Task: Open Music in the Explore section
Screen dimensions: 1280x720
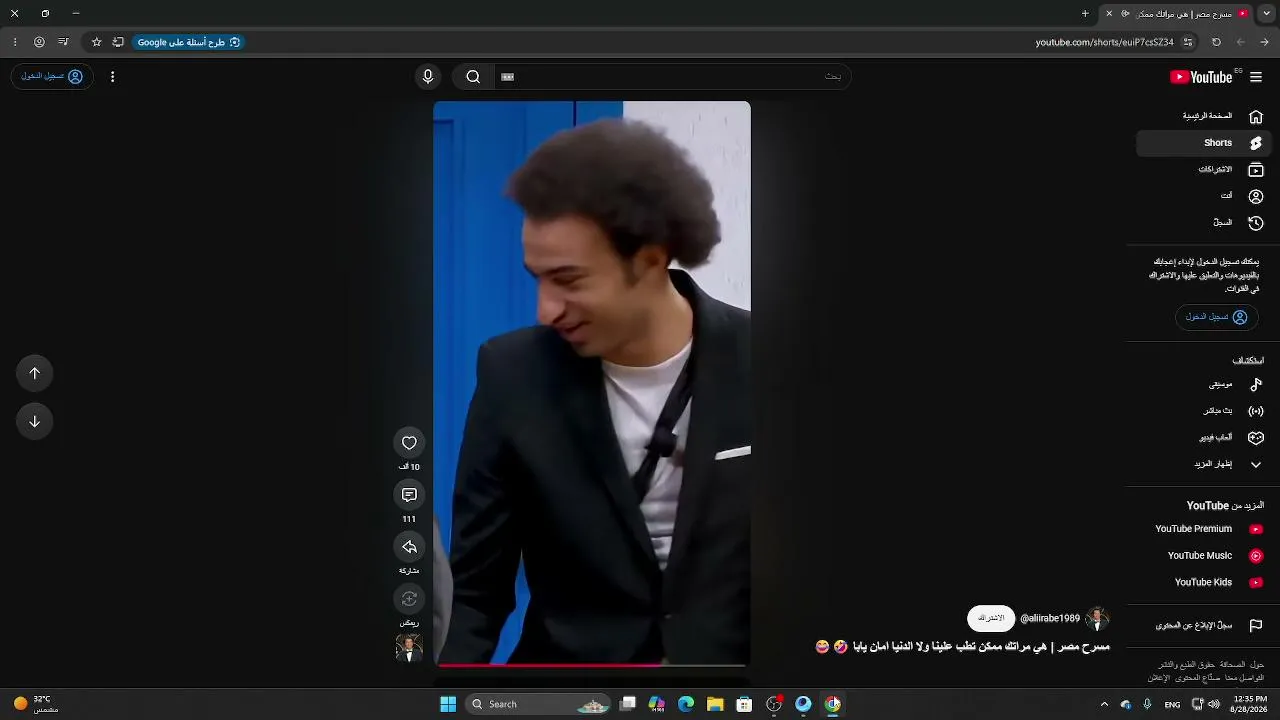Action: click(x=1203, y=384)
